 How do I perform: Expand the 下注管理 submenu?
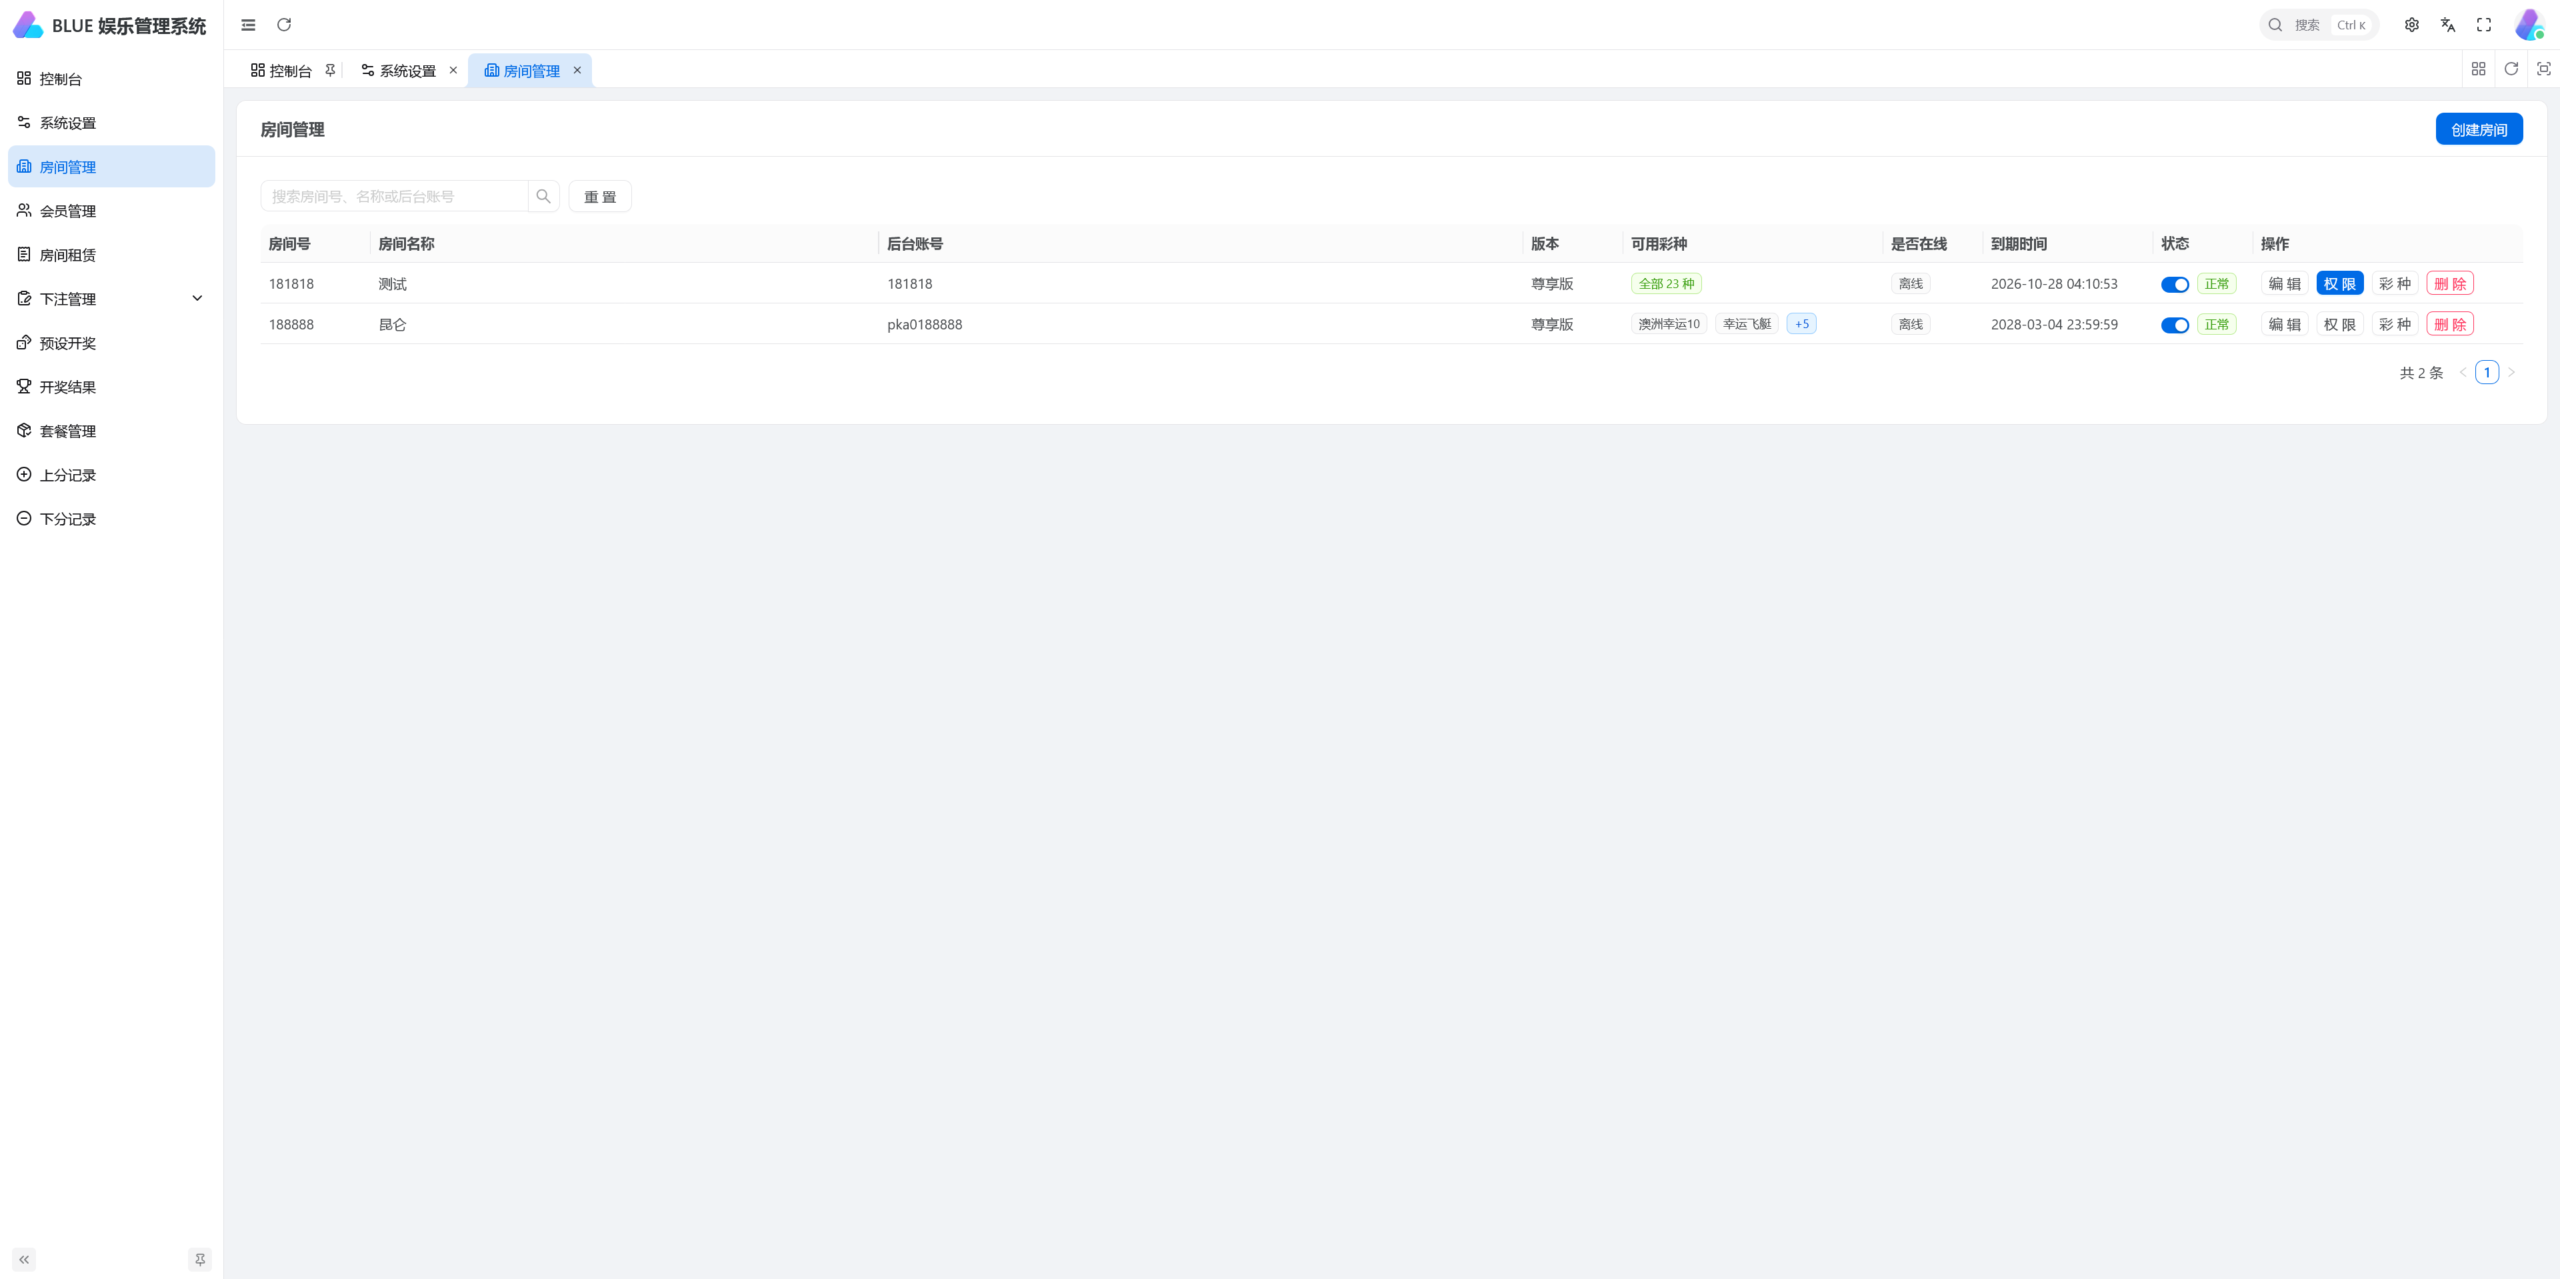[x=112, y=298]
